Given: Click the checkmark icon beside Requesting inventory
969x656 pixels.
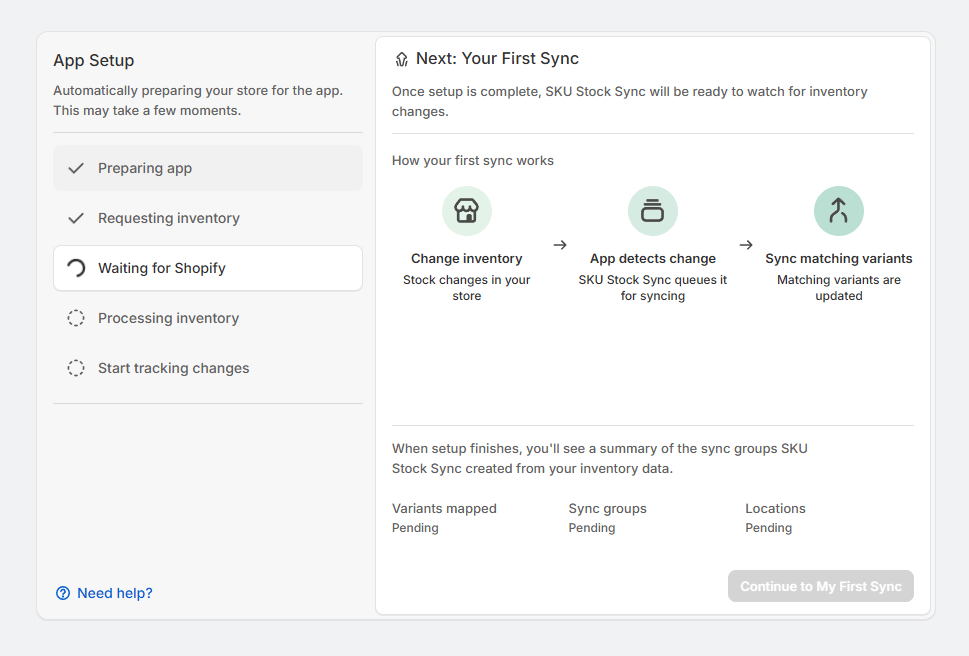Looking at the screenshot, I should point(76,218).
